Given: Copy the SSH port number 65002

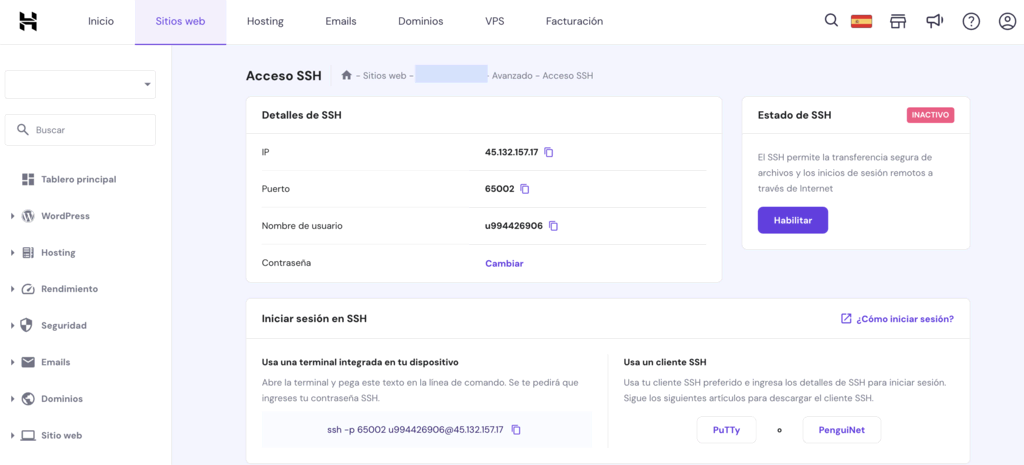Looking at the screenshot, I should tap(525, 189).
